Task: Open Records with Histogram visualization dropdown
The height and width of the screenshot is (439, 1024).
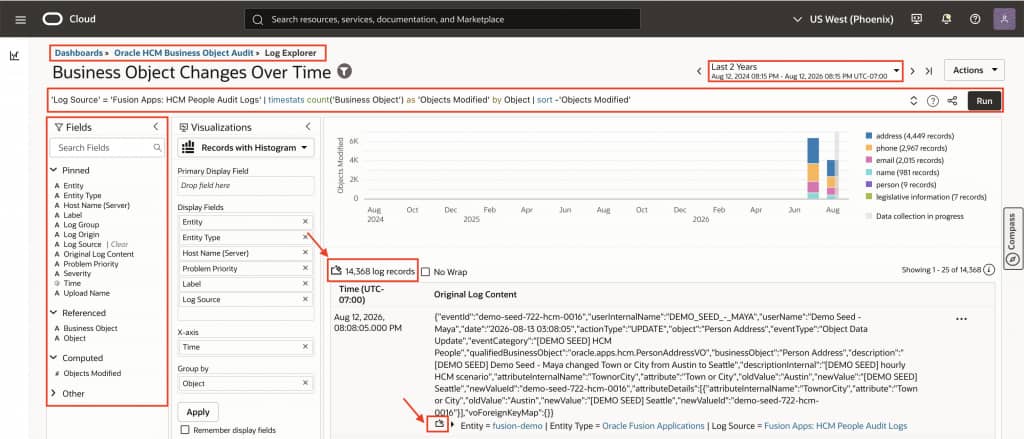Action: coord(246,148)
